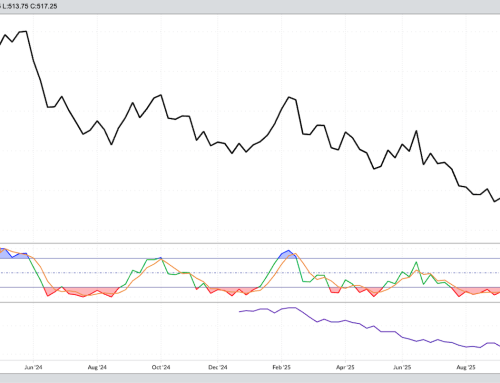The width and height of the screenshot is (500, 383).
Task: Click the Apr '25 date axis label
Action: pyautogui.click(x=345, y=367)
